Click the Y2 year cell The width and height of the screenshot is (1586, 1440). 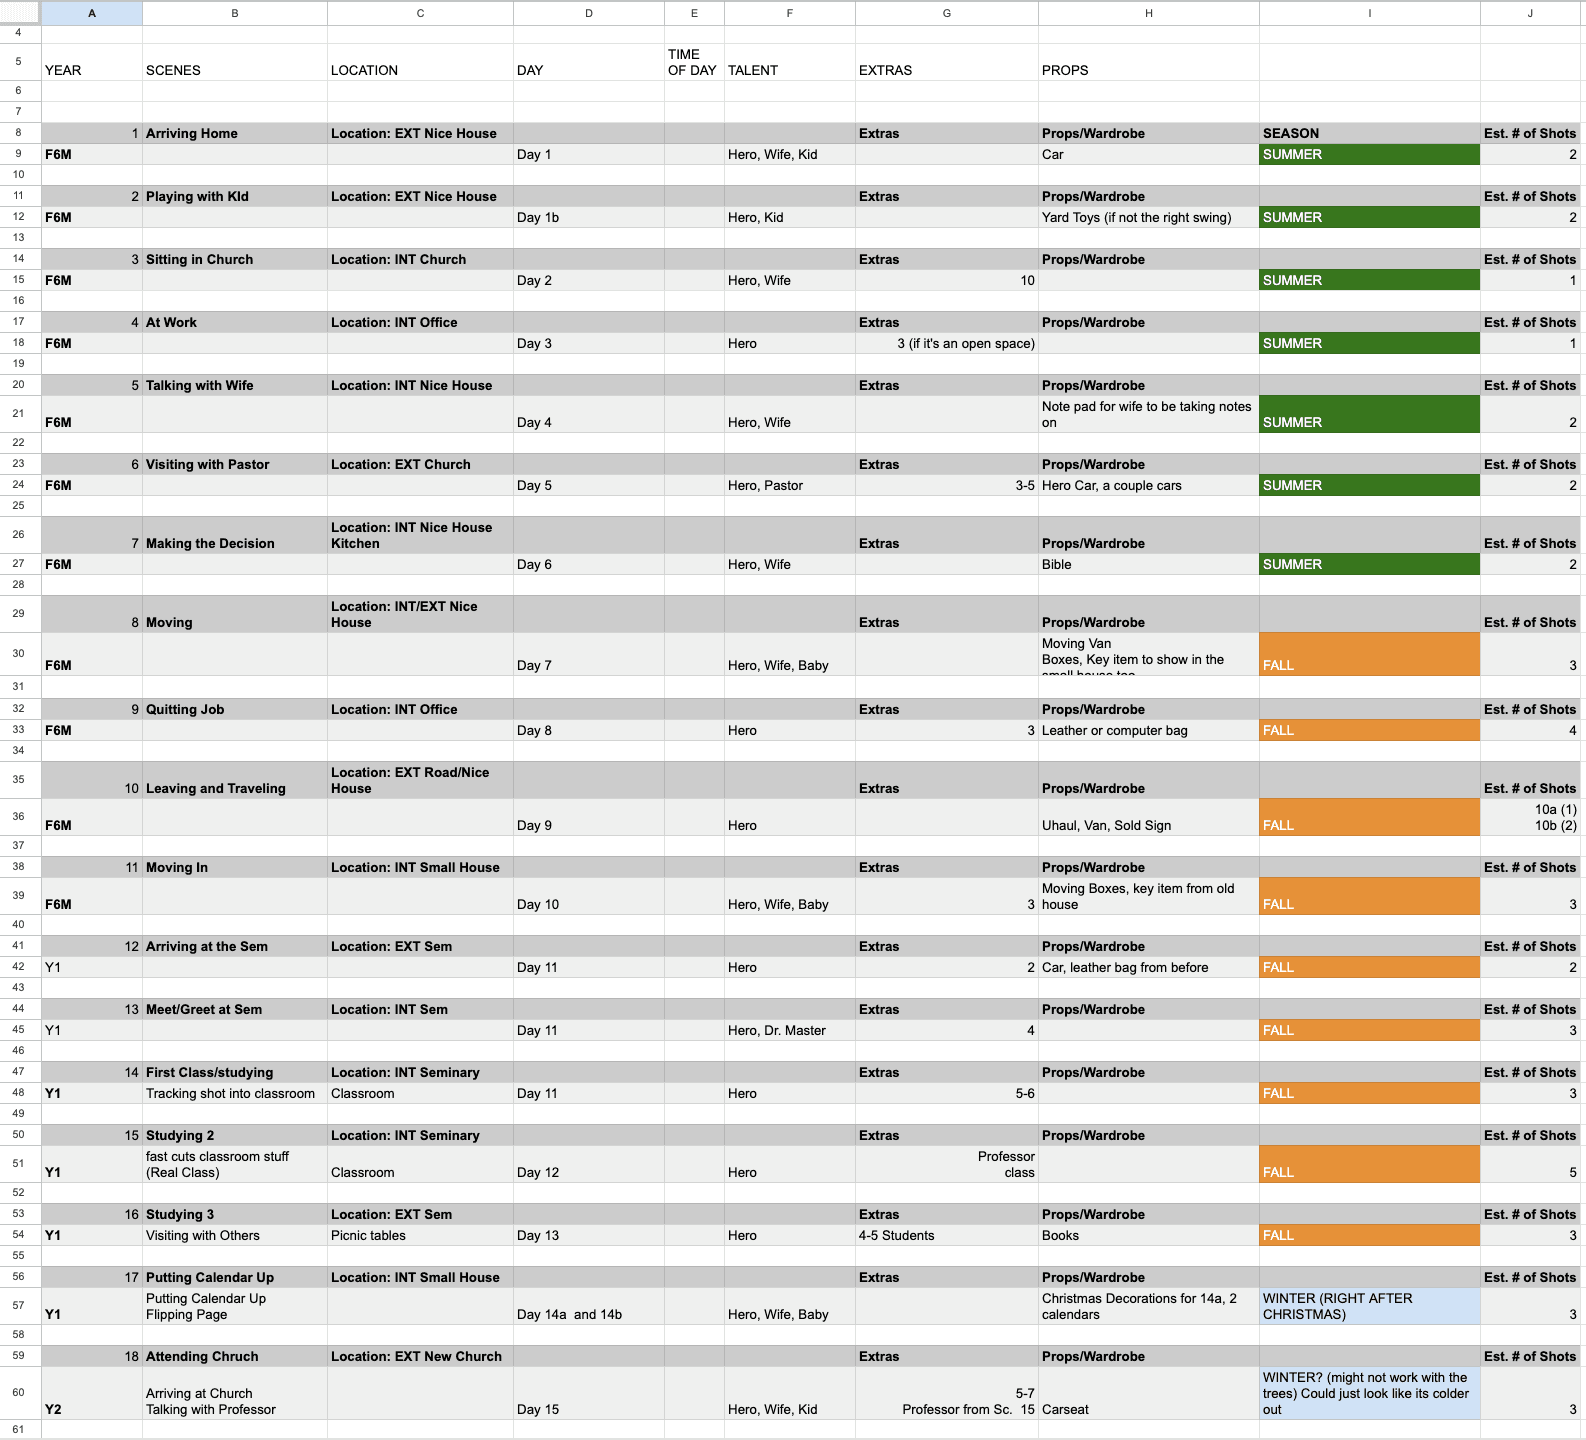pyautogui.click(x=92, y=1393)
